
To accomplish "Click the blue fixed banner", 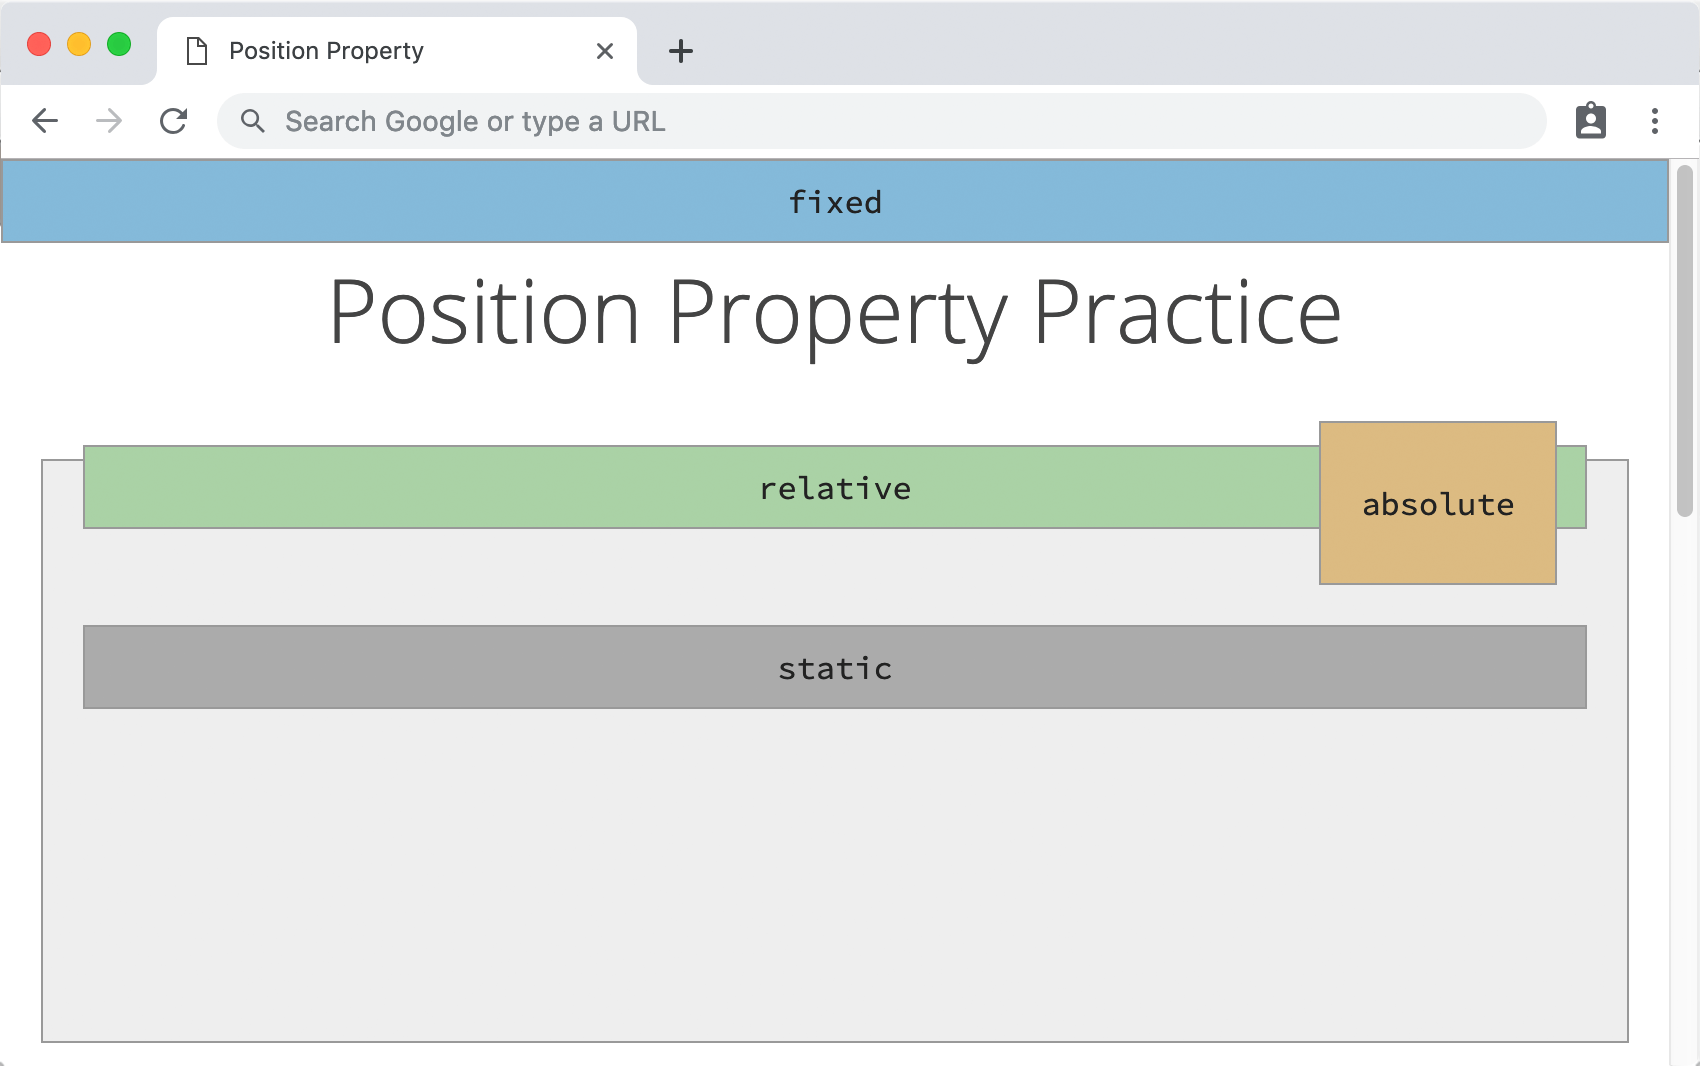I will click(835, 200).
